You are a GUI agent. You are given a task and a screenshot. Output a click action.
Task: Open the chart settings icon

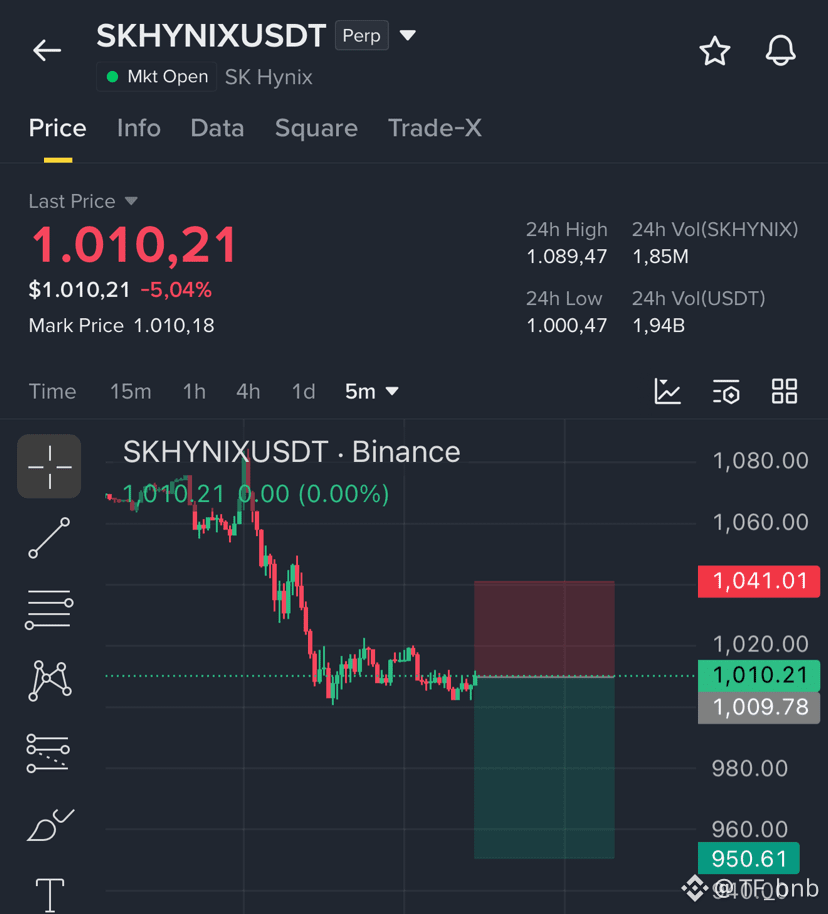[x=726, y=391]
